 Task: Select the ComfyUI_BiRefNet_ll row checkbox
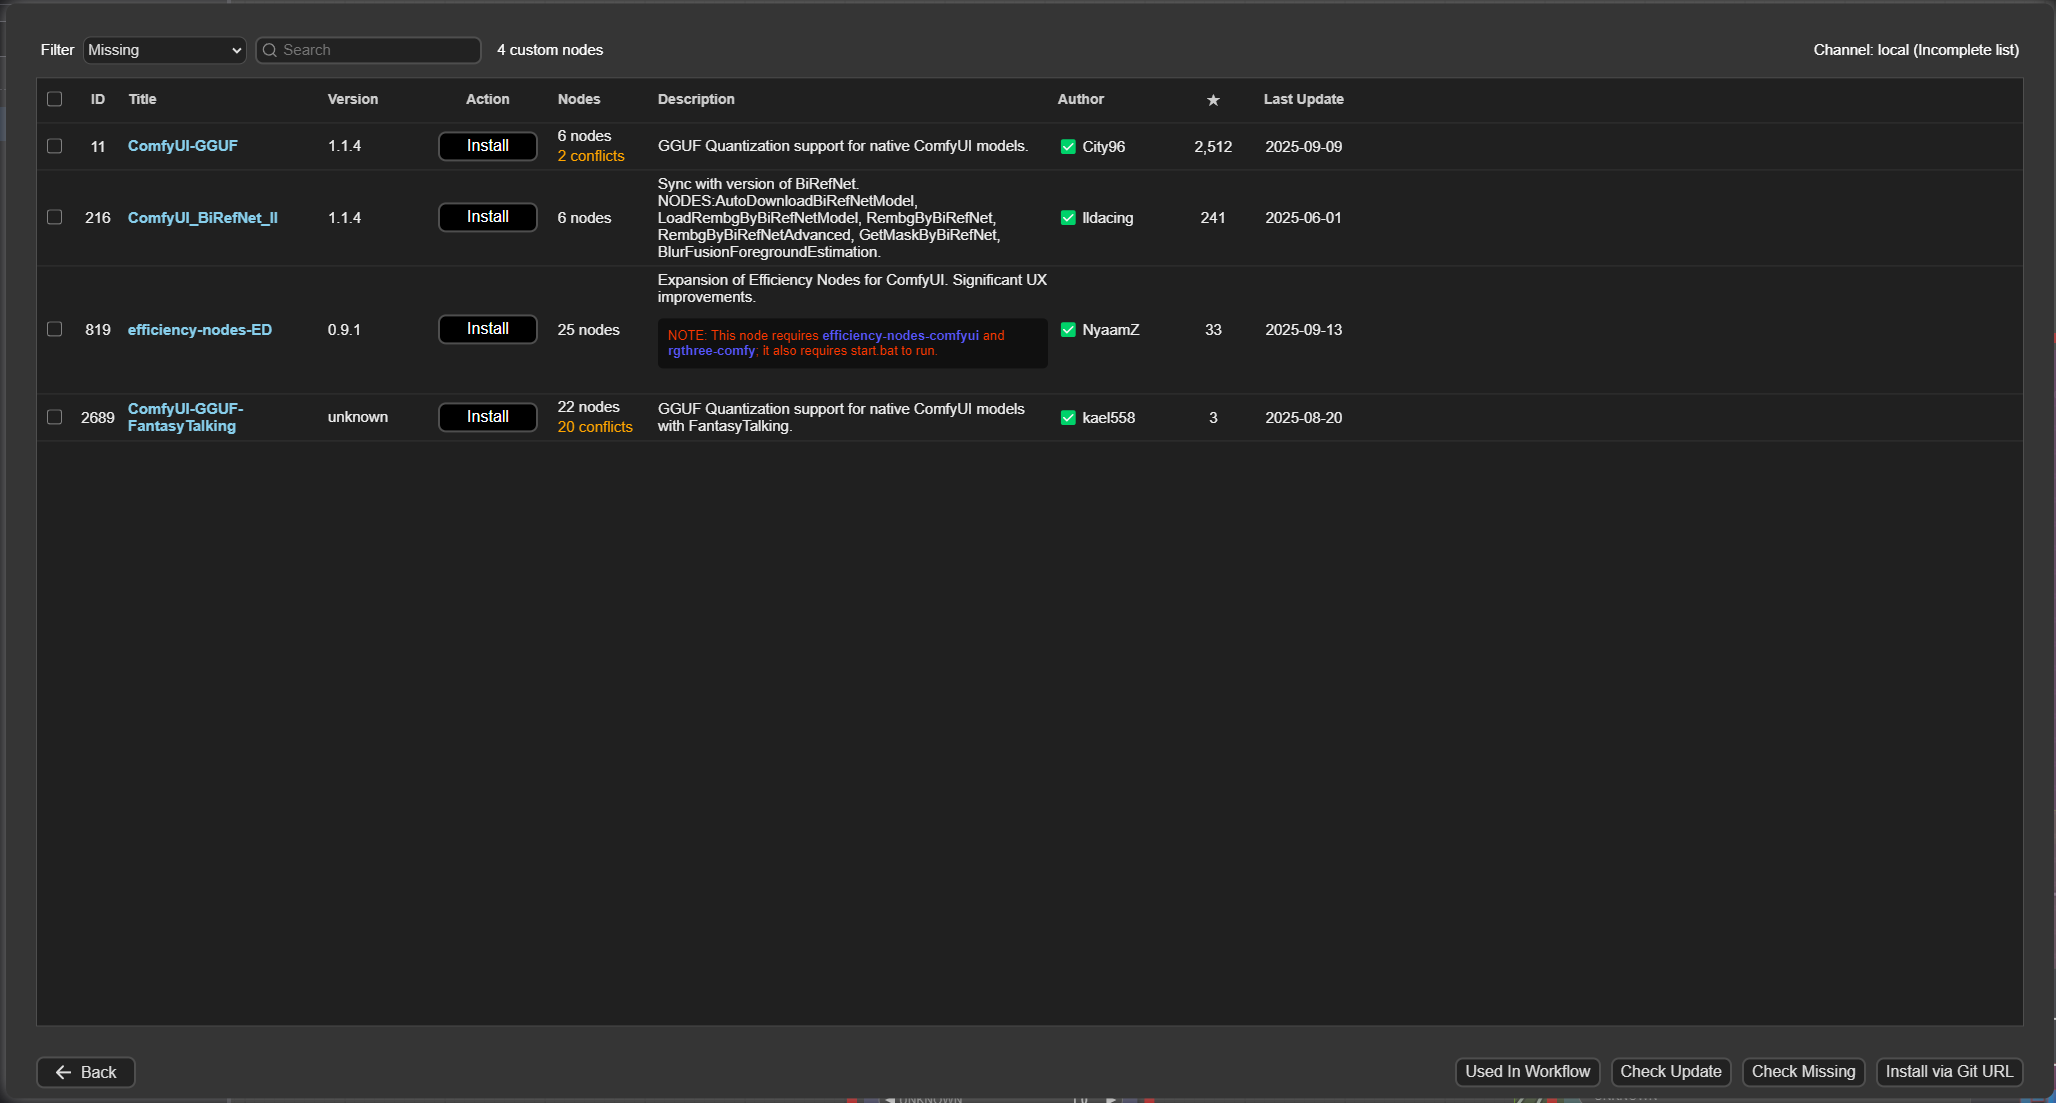point(55,217)
